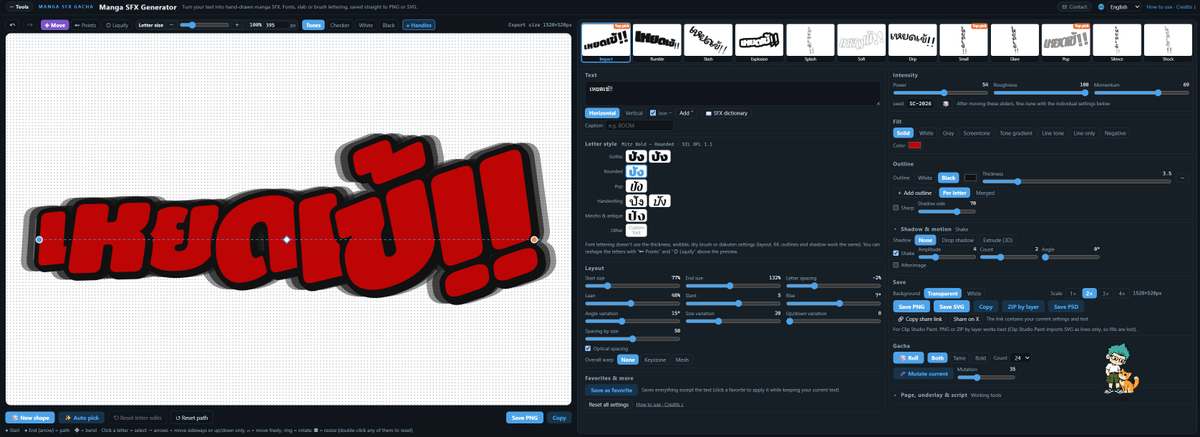Set export scale to 3x
Image resolution: width=1200 pixels, height=437 pixels.
pyautogui.click(x=1105, y=293)
